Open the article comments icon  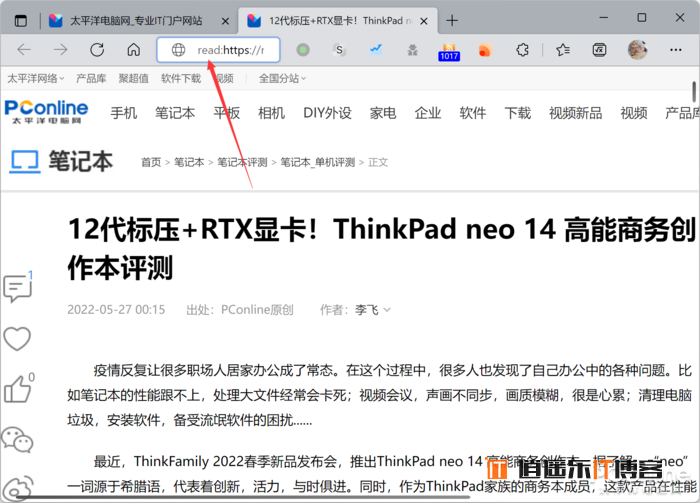(17, 288)
